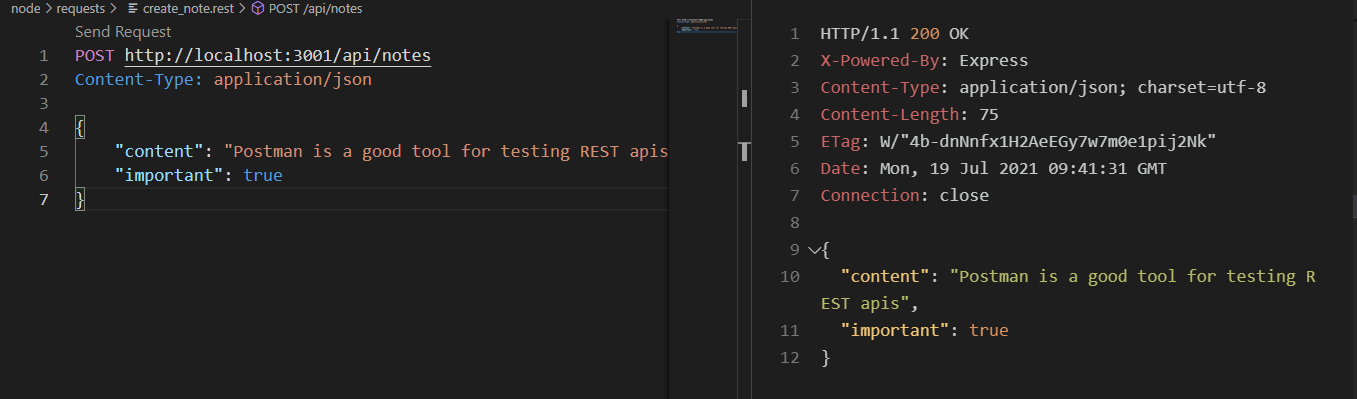Click the minimap preview of the request file

[x=705, y=26]
